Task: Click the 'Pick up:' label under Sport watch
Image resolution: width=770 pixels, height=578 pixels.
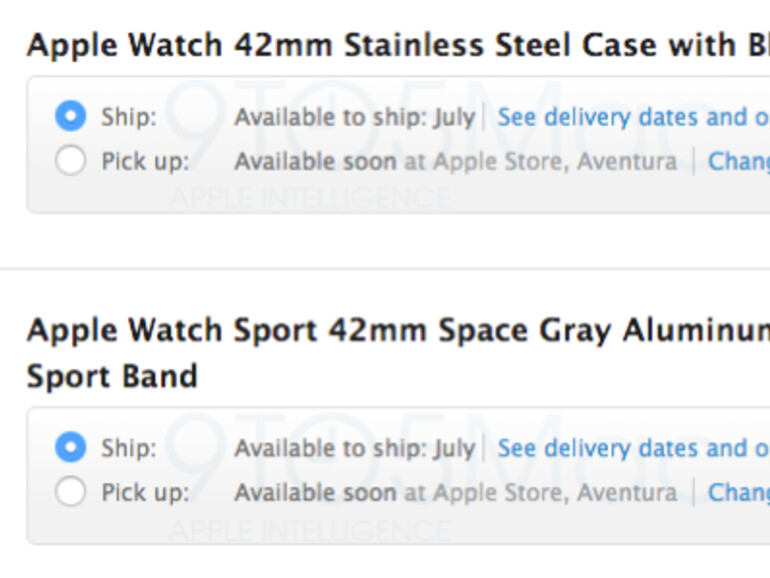Action: [145, 492]
